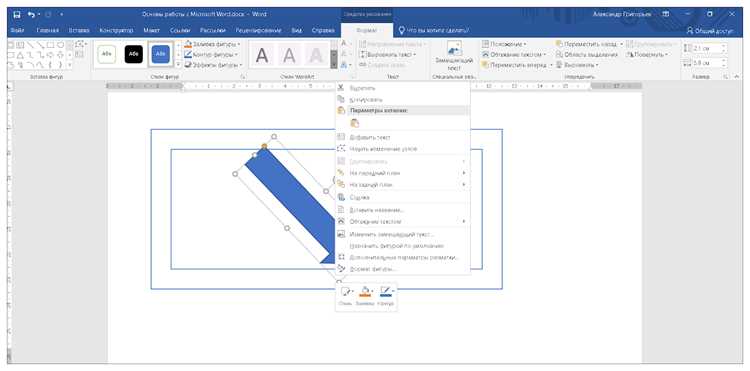Select the first dark WordArt style A
Image resolution: width=750 pixels, height=371 pixels.
pyautogui.click(x=262, y=55)
